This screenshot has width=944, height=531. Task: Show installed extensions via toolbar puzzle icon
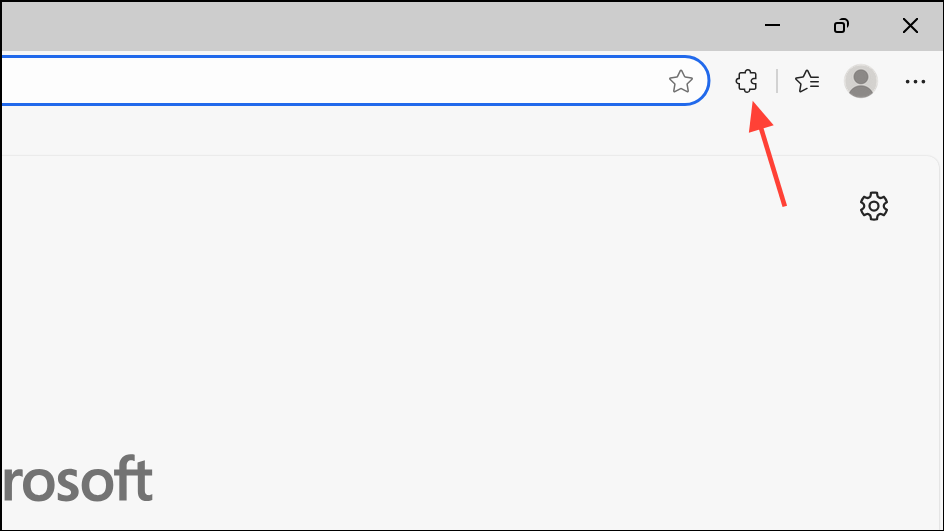tap(747, 81)
